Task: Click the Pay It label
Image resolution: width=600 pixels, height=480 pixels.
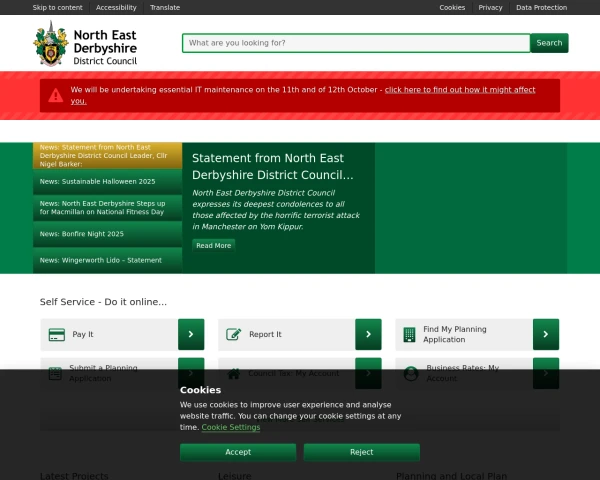Action: tap(83, 334)
